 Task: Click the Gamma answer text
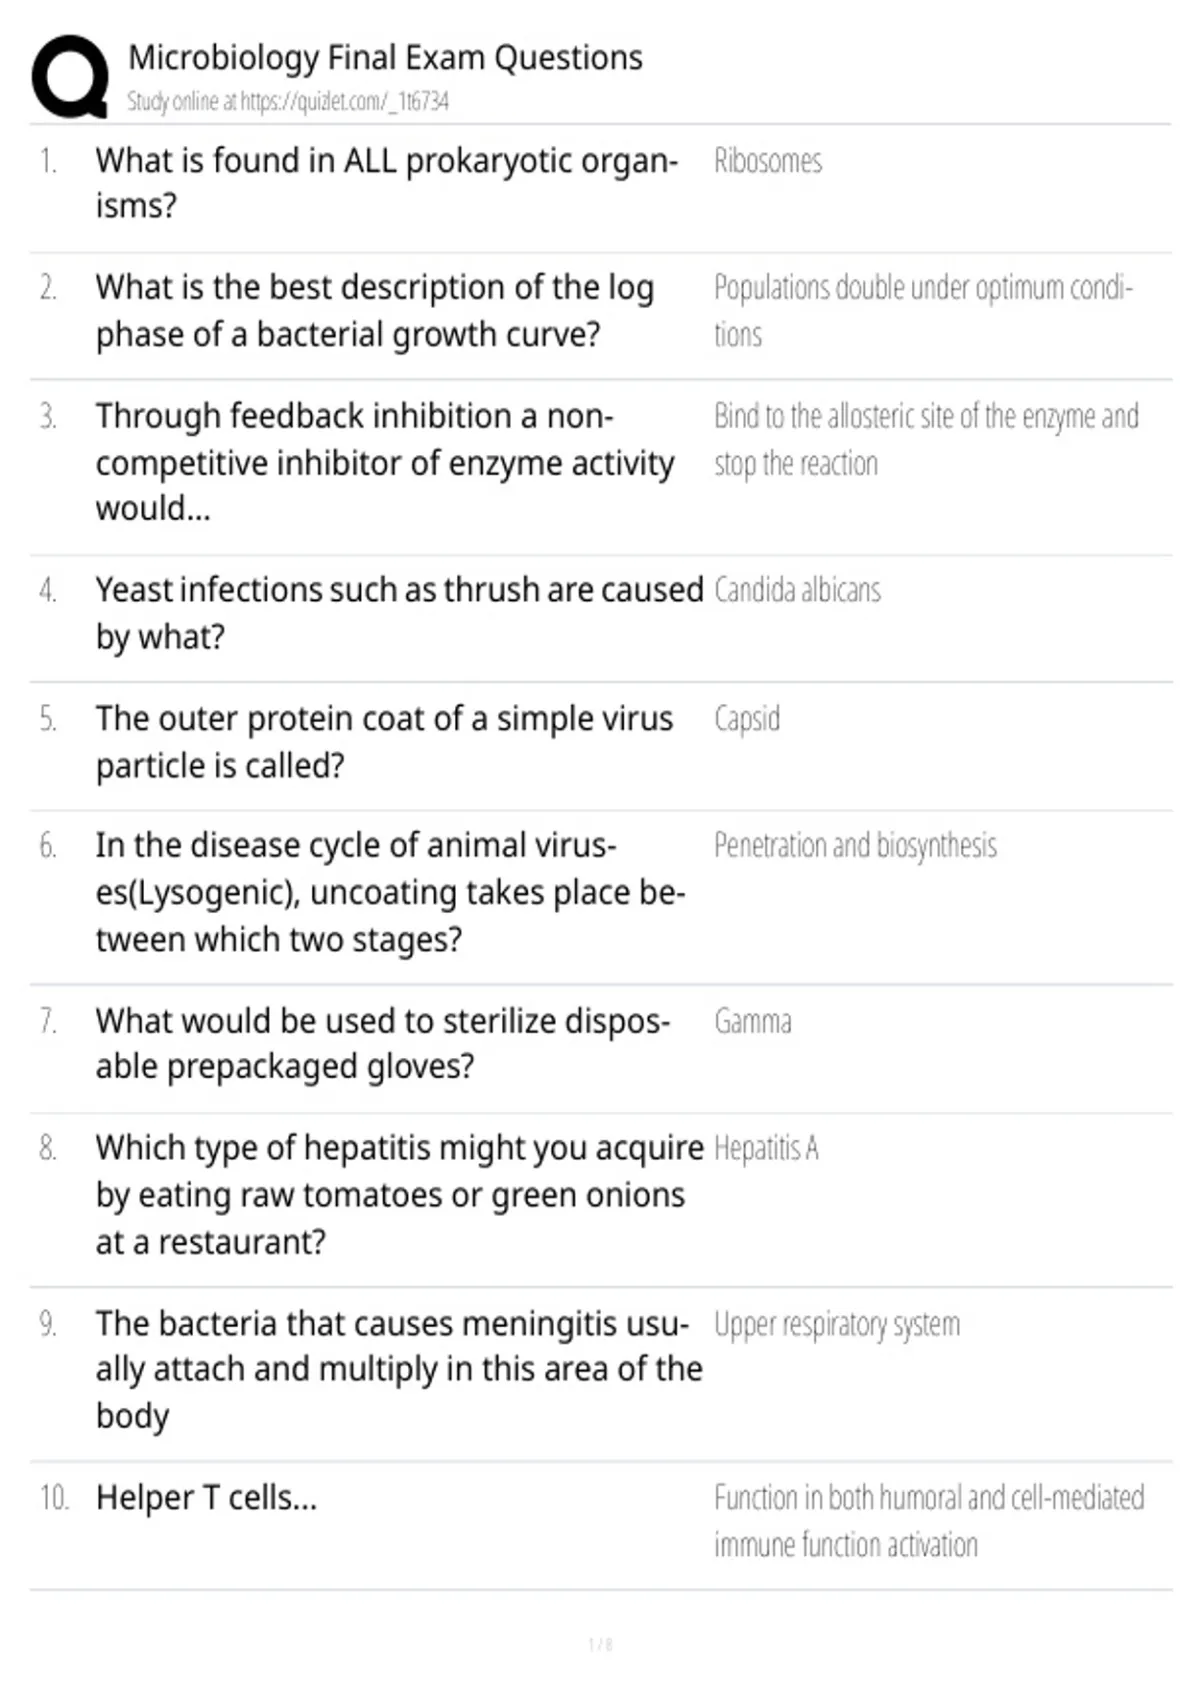point(753,1022)
